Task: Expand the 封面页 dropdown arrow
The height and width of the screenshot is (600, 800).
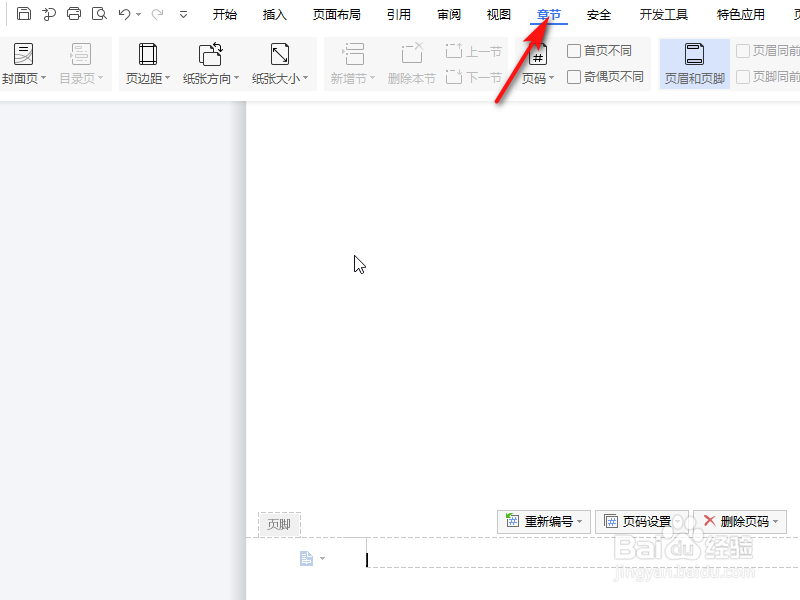Action: (43, 78)
